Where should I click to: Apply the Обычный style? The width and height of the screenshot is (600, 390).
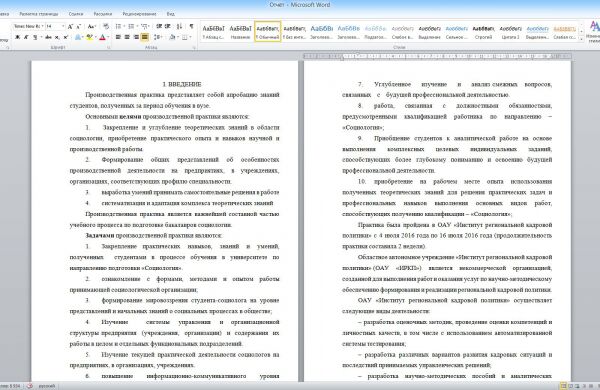click(x=267, y=31)
